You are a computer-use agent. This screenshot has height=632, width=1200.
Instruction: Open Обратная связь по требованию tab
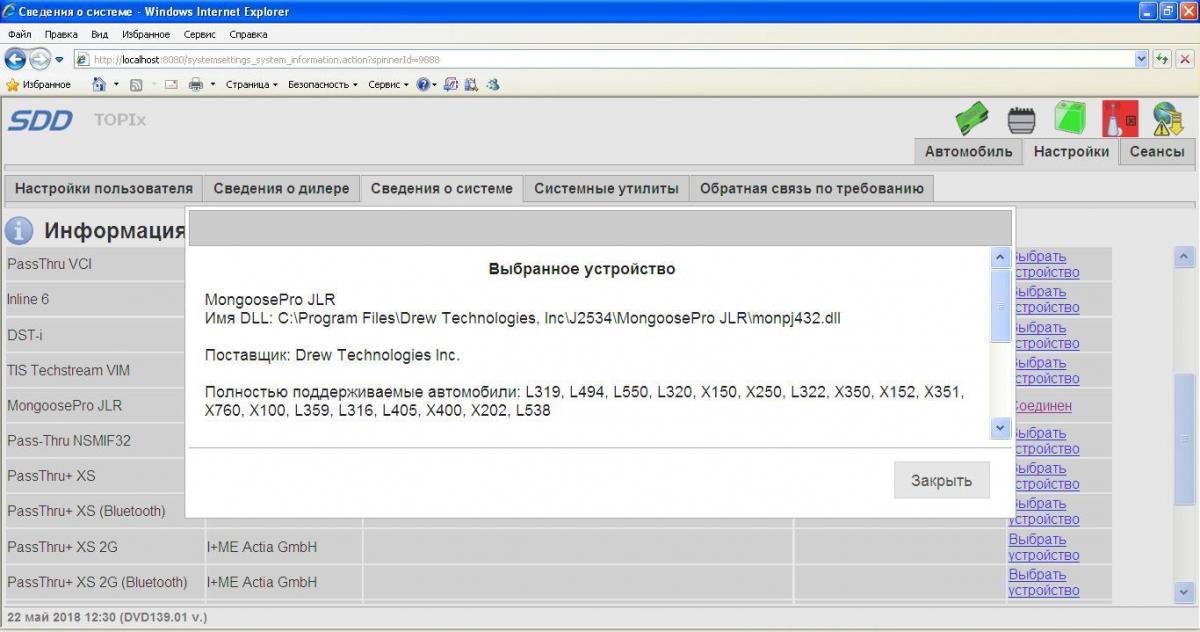point(812,188)
